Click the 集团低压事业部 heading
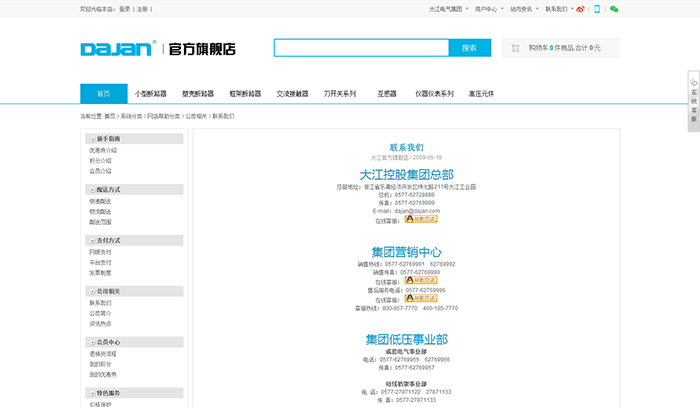Viewport: 700px width, 407px height. pos(407,340)
